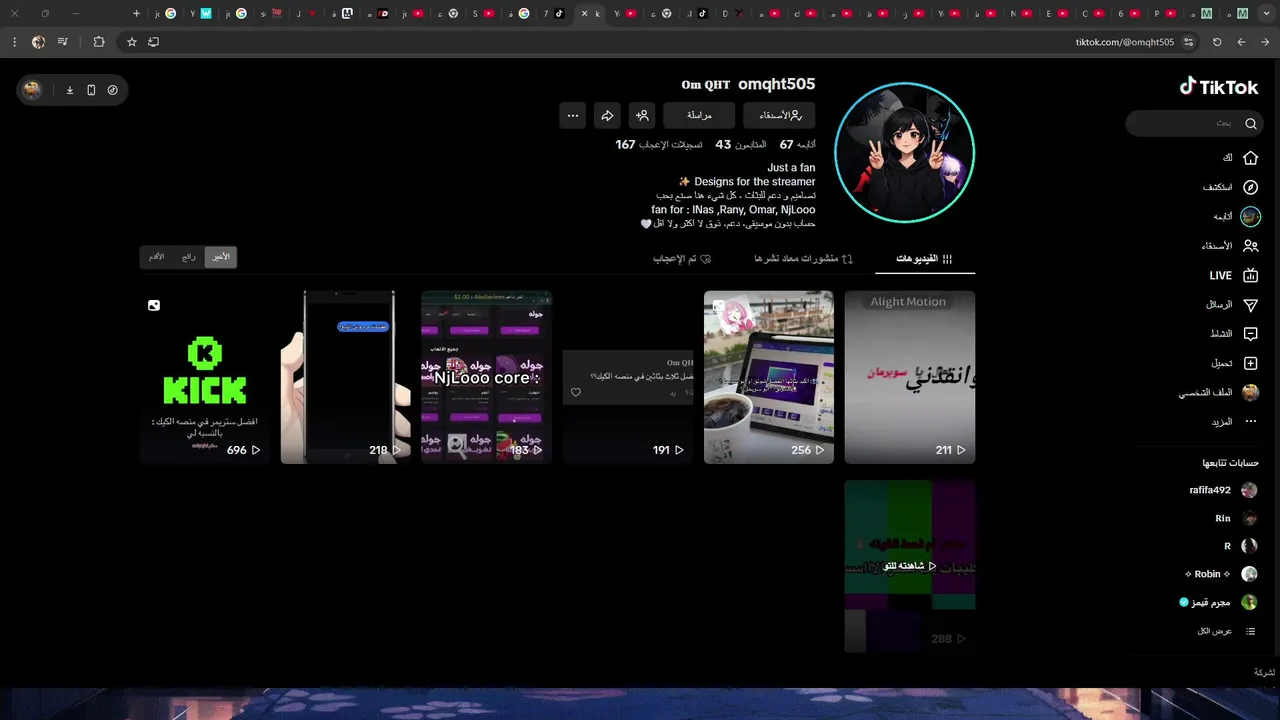Image resolution: width=1280 pixels, height=720 pixels.
Task: Open the browser profile avatar
Action: (38, 42)
